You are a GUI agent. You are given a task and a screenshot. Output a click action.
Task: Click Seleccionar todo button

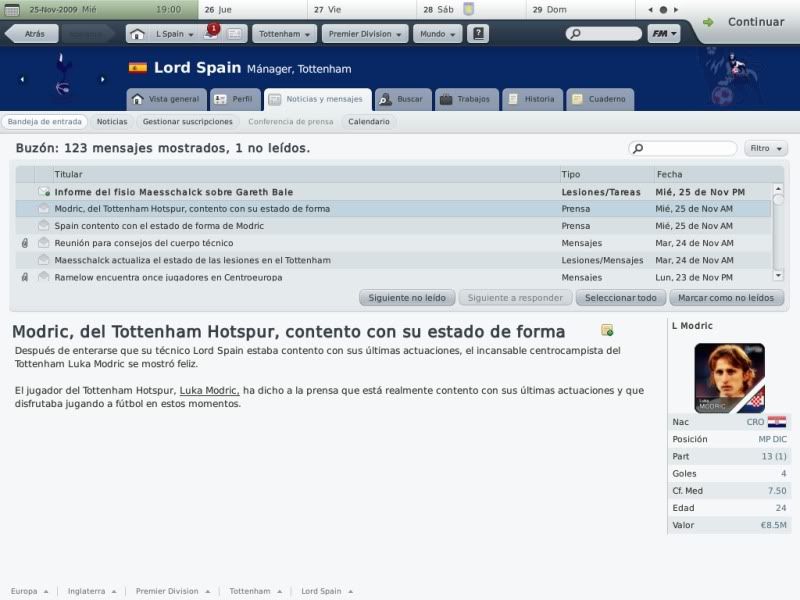tap(620, 297)
